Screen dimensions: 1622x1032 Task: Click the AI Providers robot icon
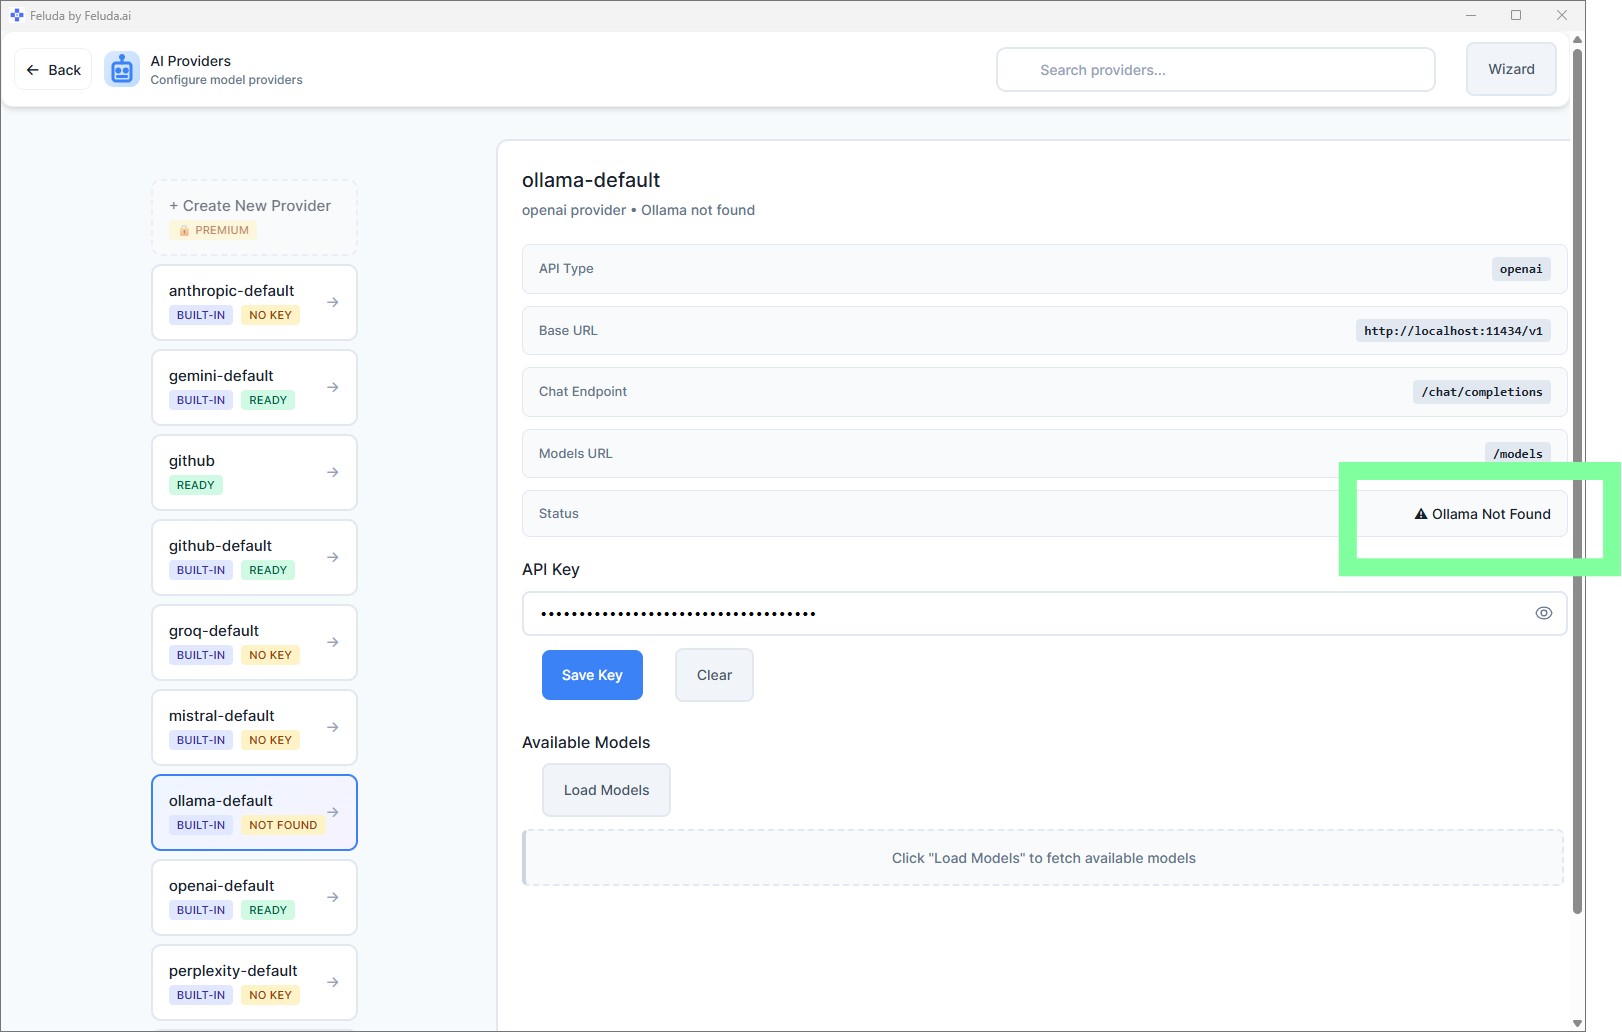coord(122,70)
